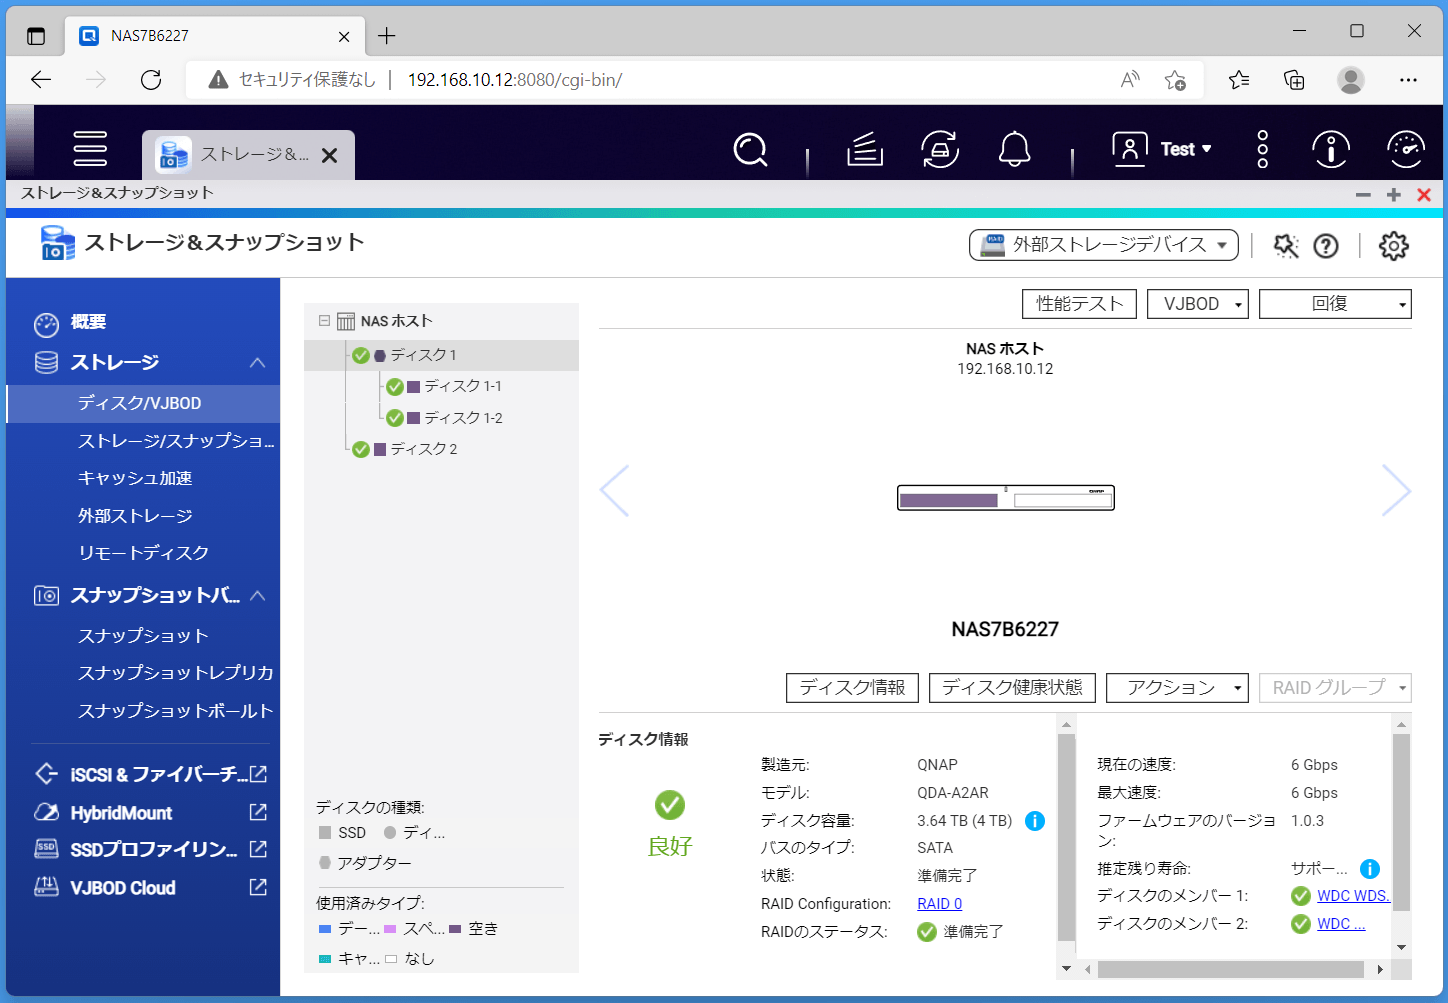
Task: Select ディスク 1-2 in the tree
Action: [x=463, y=418]
